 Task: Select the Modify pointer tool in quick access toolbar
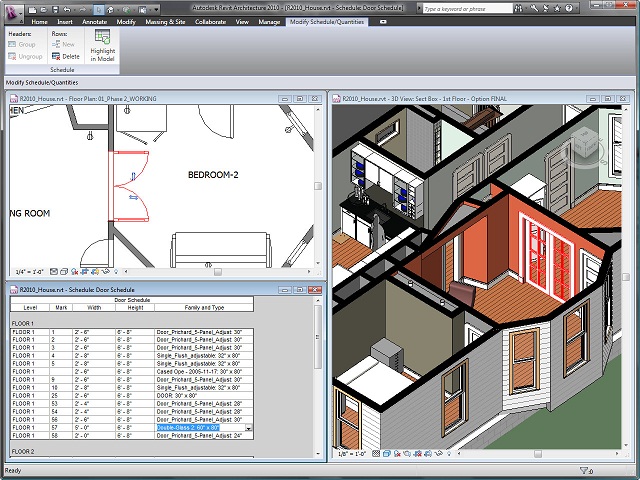[x=99, y=10]
